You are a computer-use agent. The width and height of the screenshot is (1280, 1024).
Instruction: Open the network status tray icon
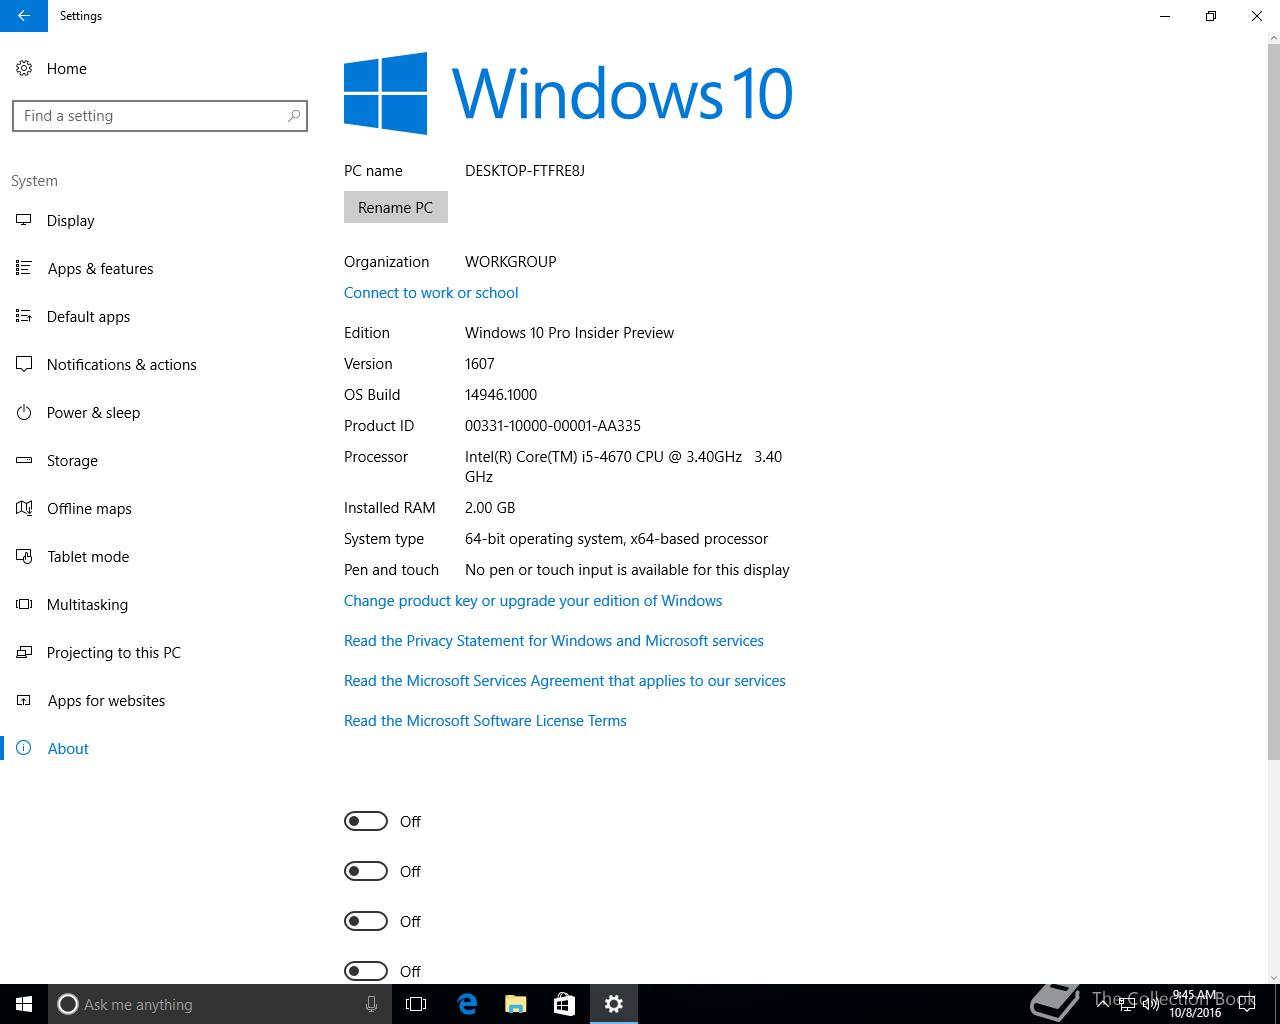coord(1127,1004)
